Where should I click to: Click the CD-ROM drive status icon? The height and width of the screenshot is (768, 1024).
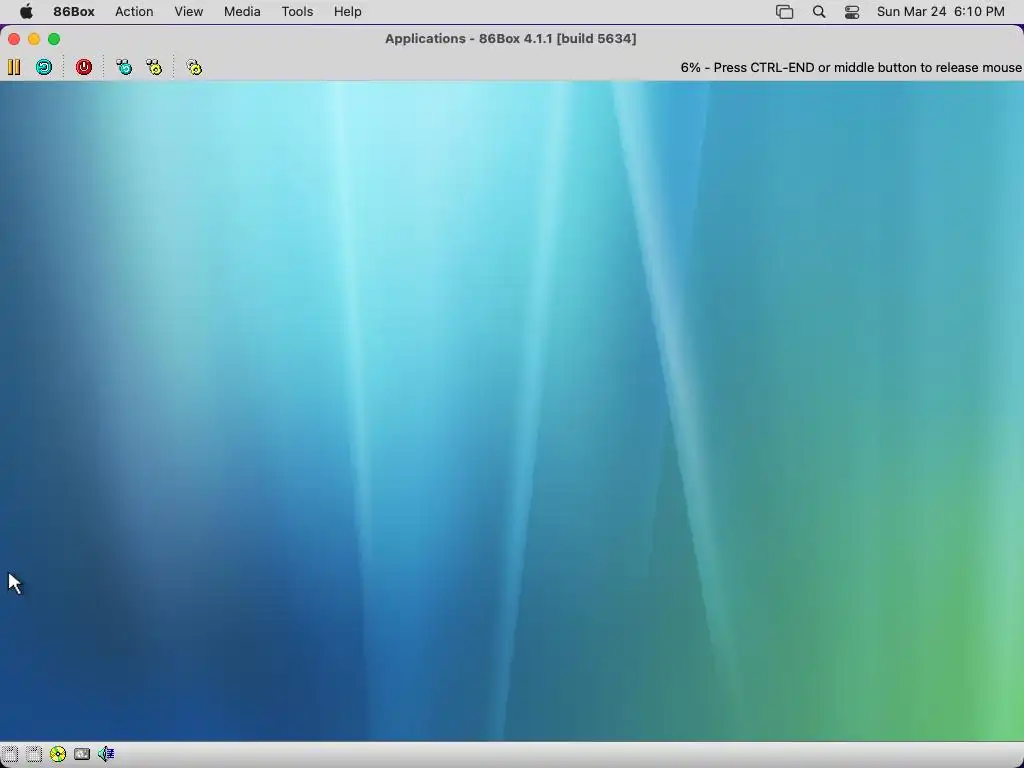[58, 754]
